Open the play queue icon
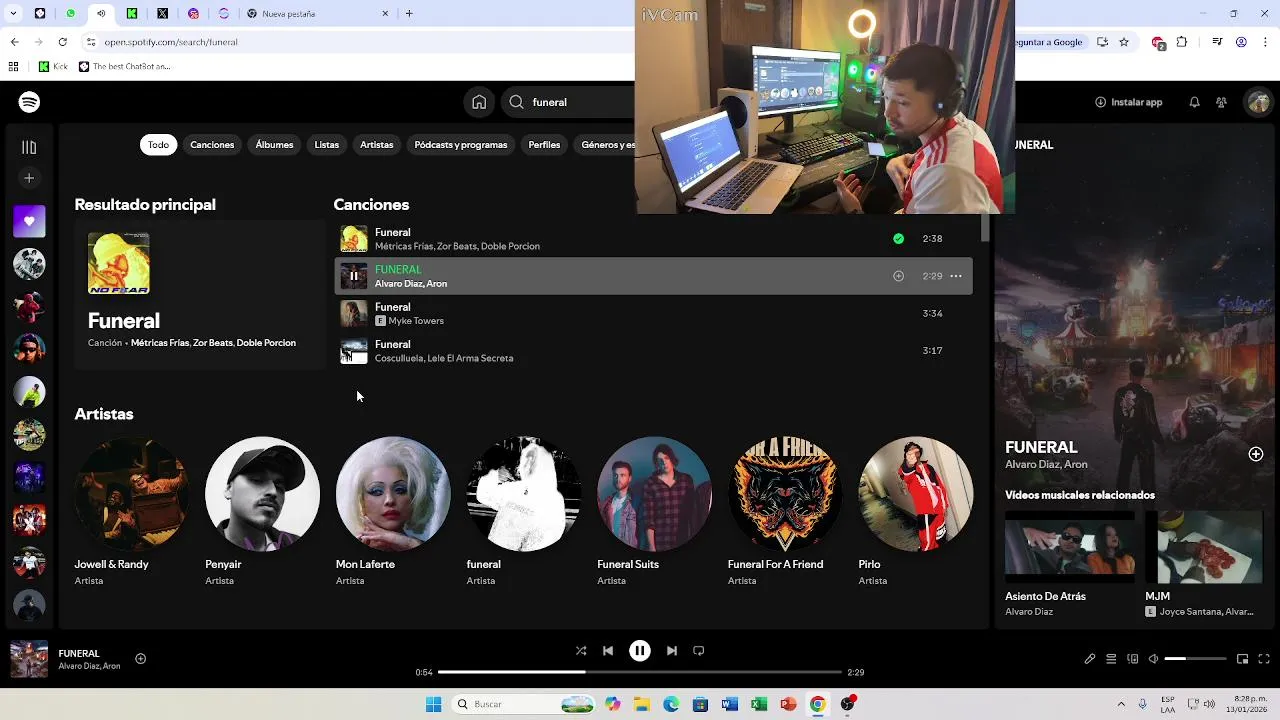The height and width of the screenshot is (720, 1280). click(x=1111, y=659)
